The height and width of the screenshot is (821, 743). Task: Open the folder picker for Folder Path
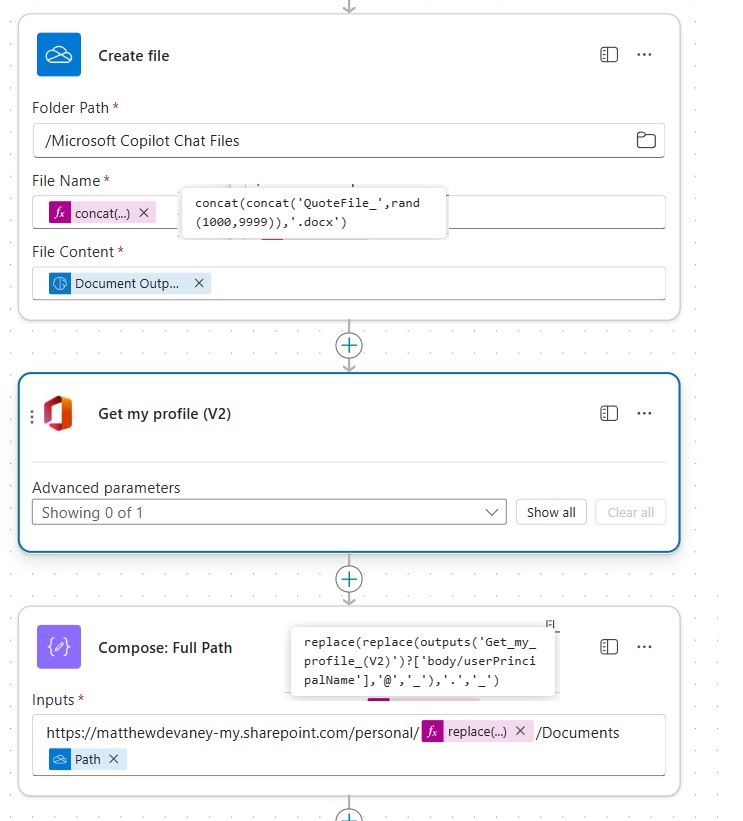(x=646, y=140)
